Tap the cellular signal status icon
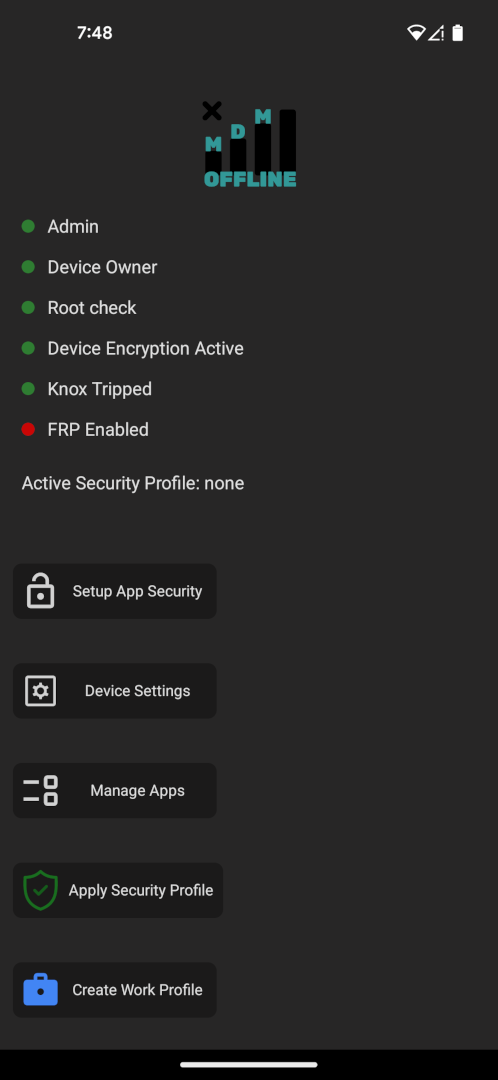498x1080 pixels. 436,32
